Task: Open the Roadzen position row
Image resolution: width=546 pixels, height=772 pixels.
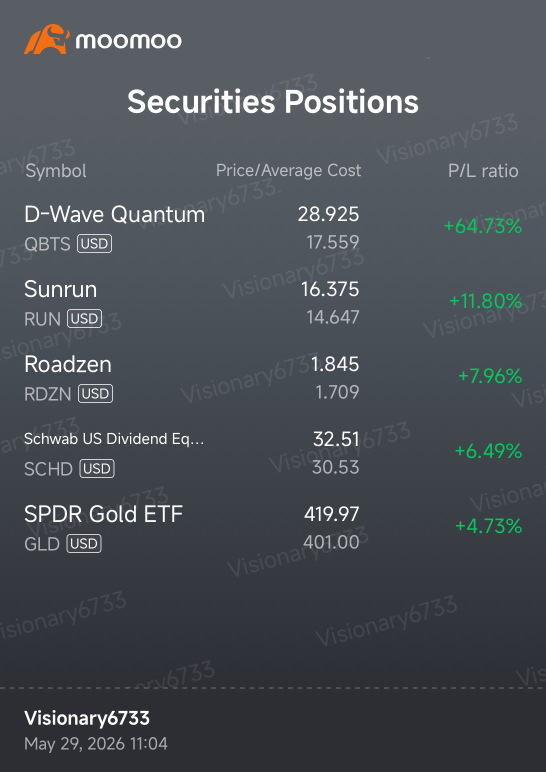Action: point(273,378)
